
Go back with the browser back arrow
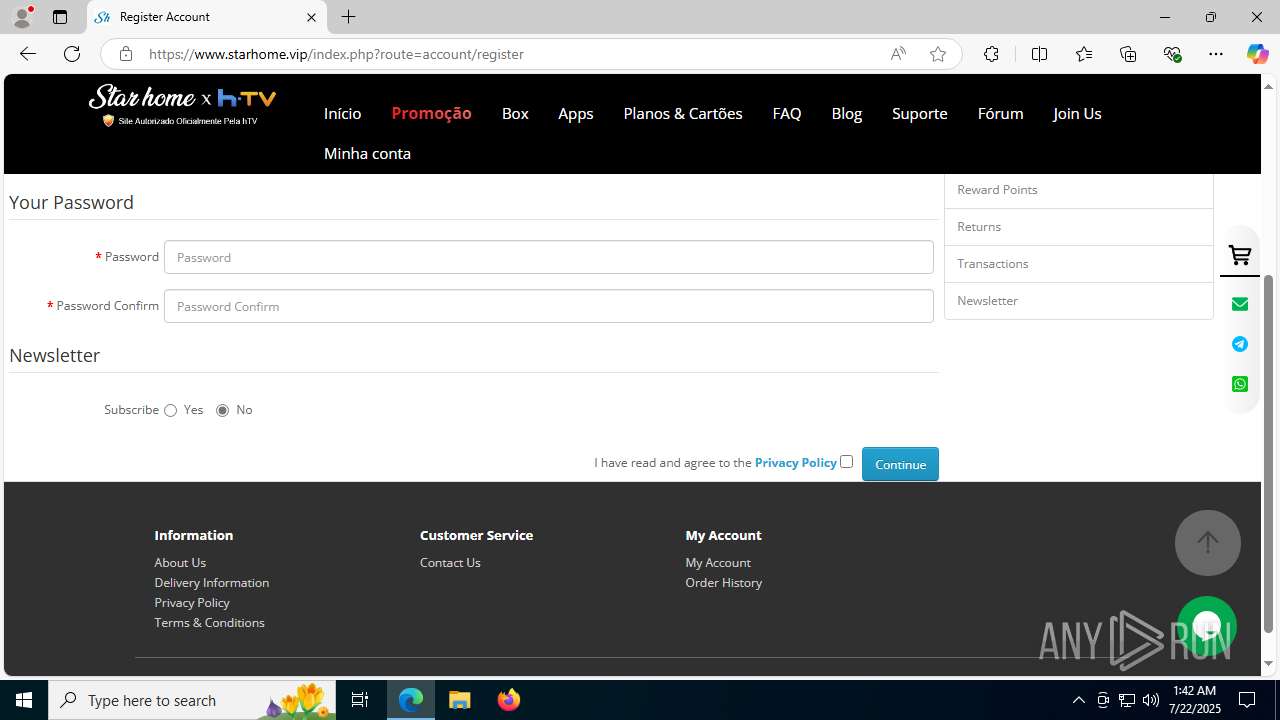(28, 54)
